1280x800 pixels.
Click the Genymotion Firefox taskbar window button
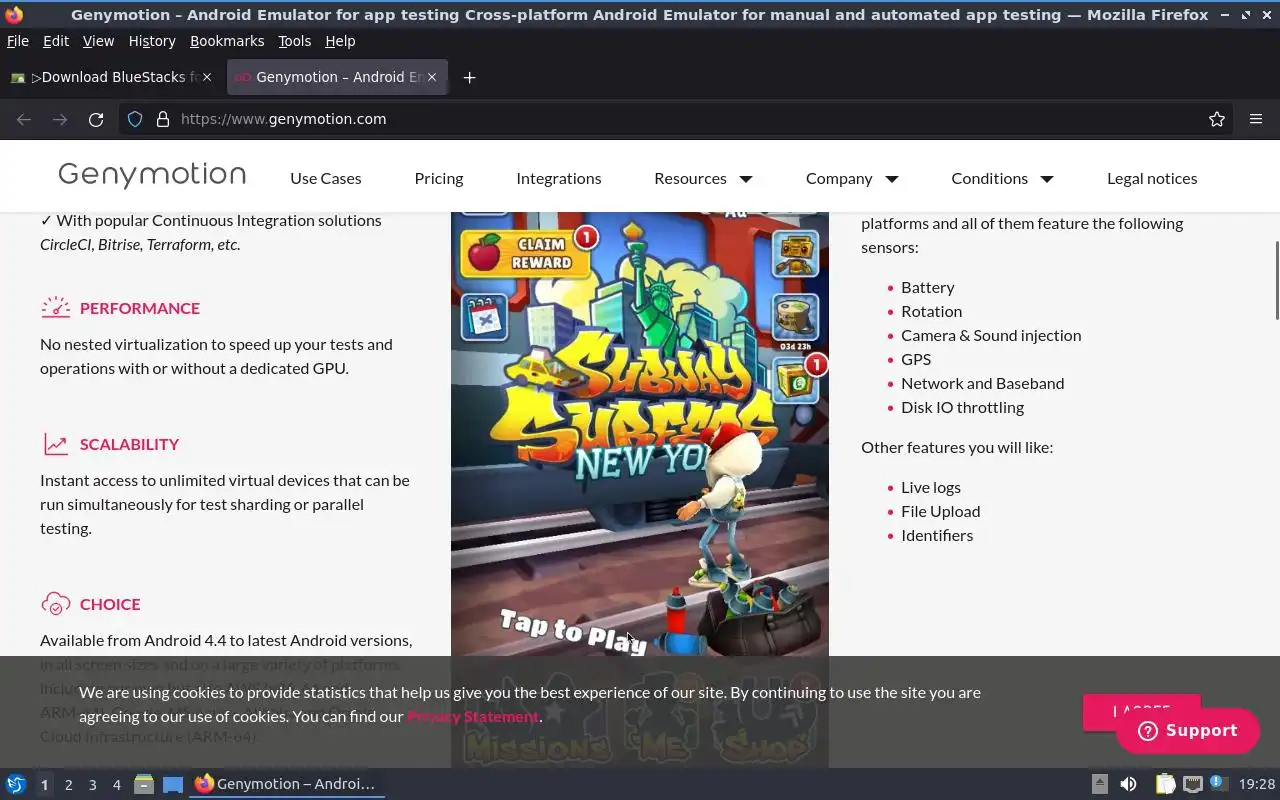click(x=287, y=784)
